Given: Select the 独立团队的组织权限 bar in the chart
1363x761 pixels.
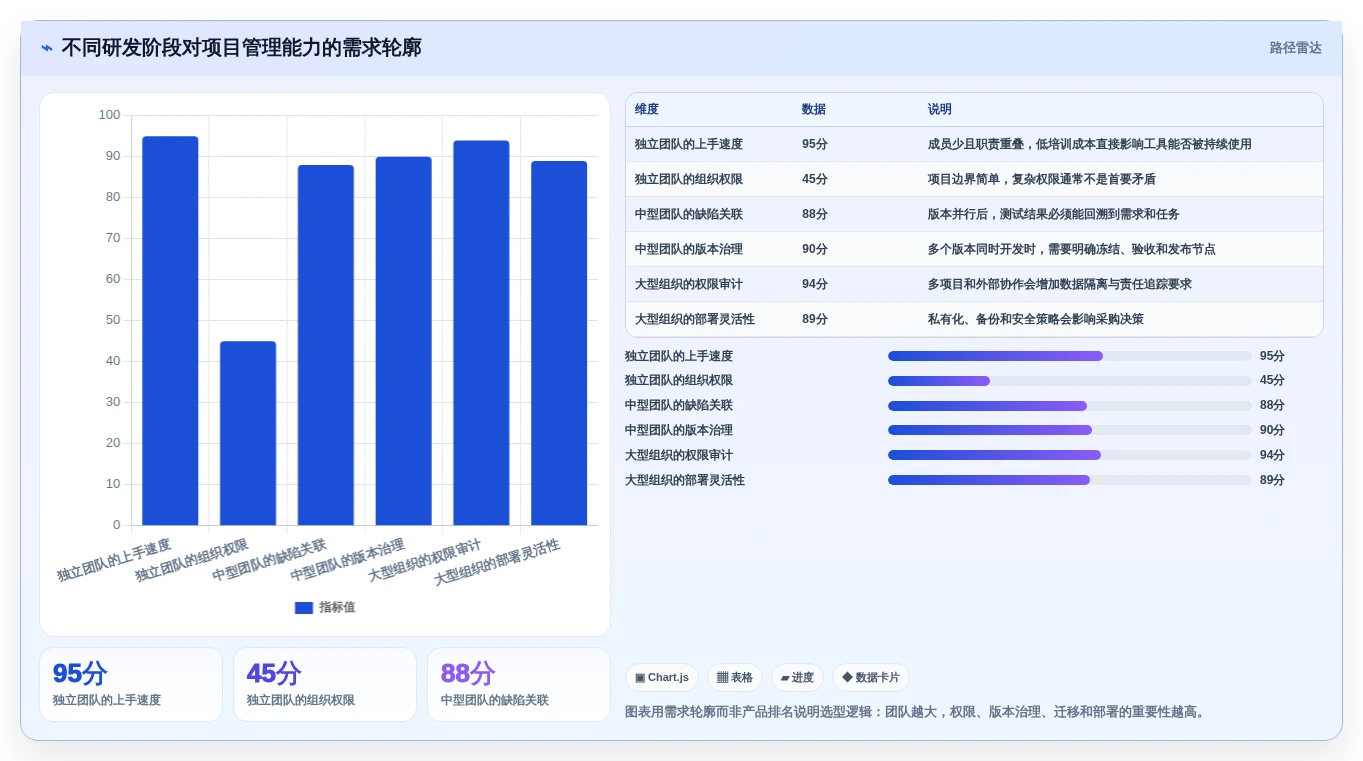Looking at the screenshot, I should (x=248, y=433).
